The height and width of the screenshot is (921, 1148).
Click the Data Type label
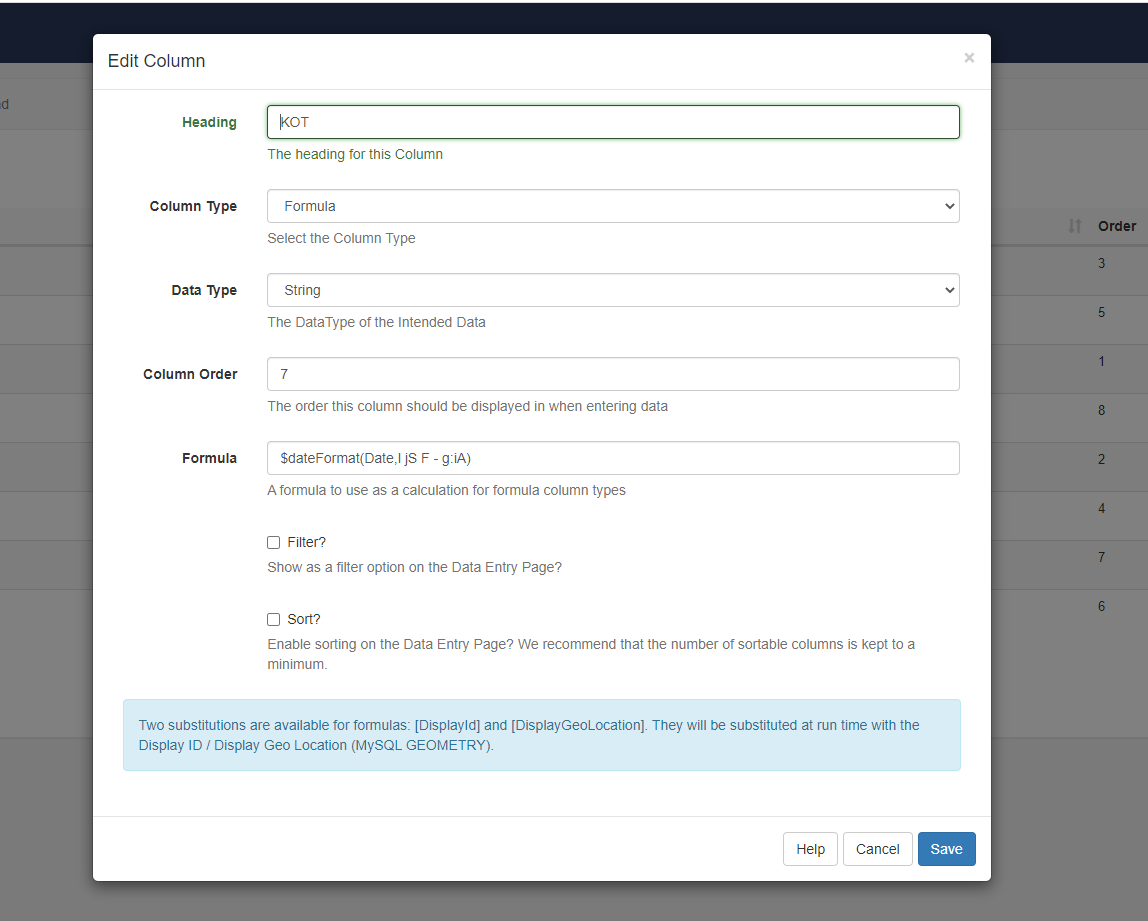[204, 290]
